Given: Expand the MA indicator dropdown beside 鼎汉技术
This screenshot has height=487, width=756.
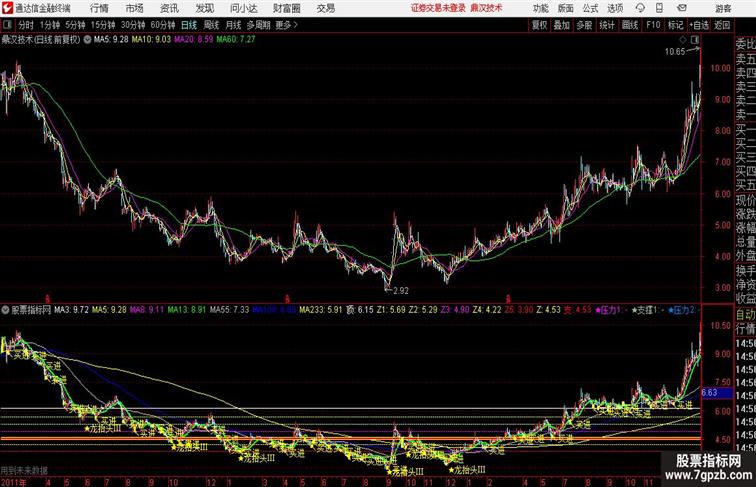Looking at the screenshot, I should point(87,40).
